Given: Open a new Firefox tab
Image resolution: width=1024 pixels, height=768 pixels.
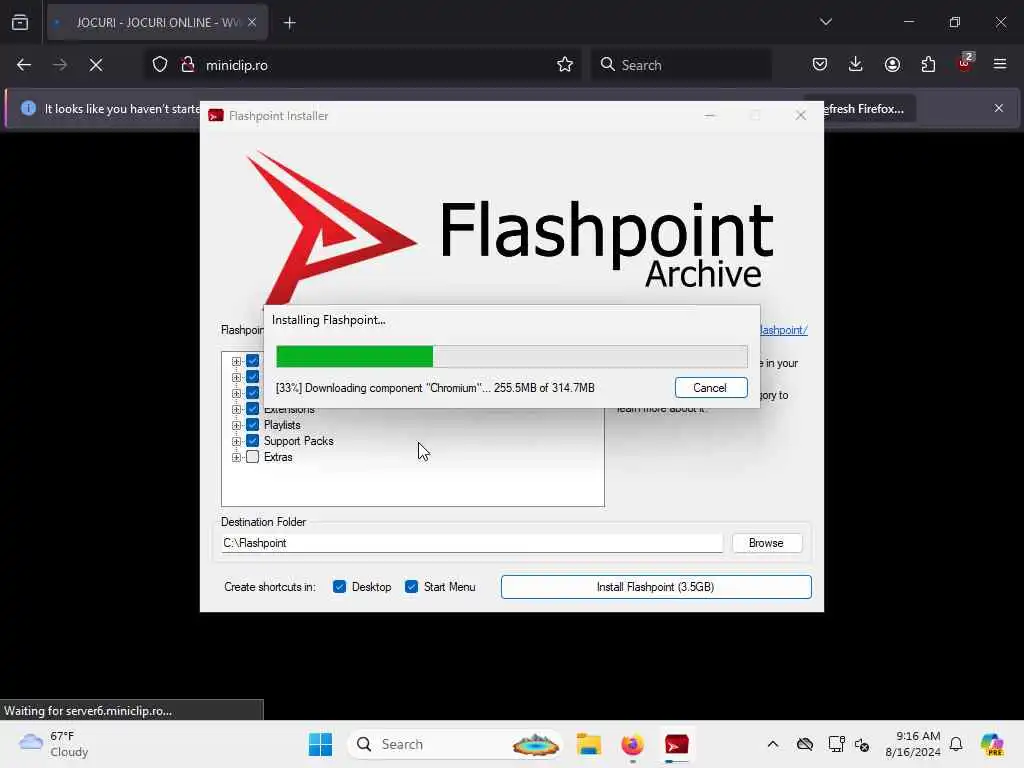Looking at the screenshot, I should tap(290, 23).
